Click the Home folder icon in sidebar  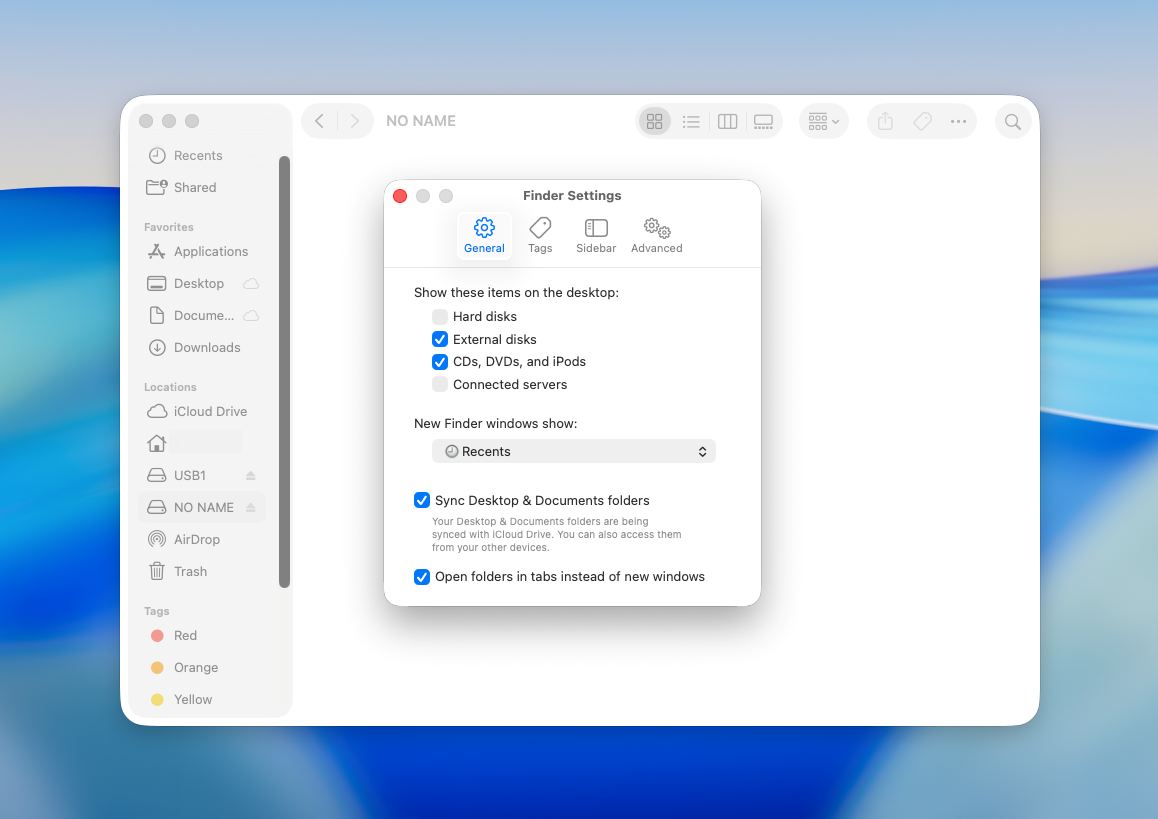click(157, 443)
